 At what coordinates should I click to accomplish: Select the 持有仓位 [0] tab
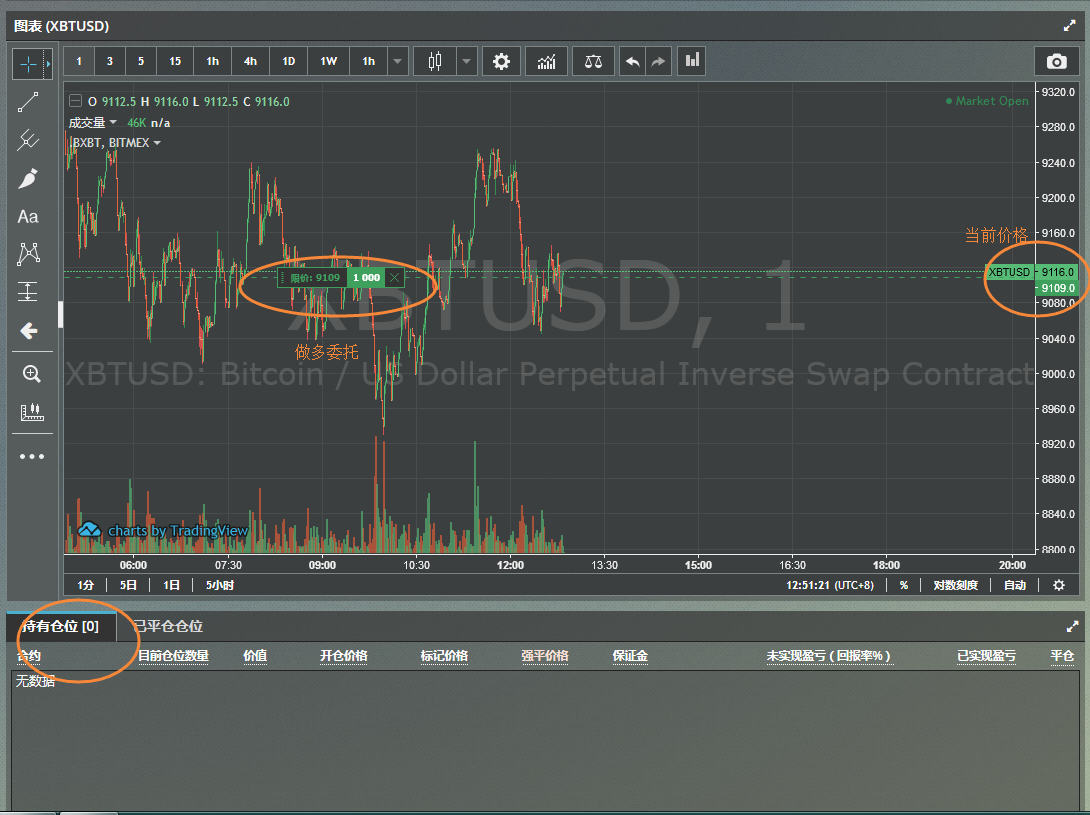tap(60, 627)
